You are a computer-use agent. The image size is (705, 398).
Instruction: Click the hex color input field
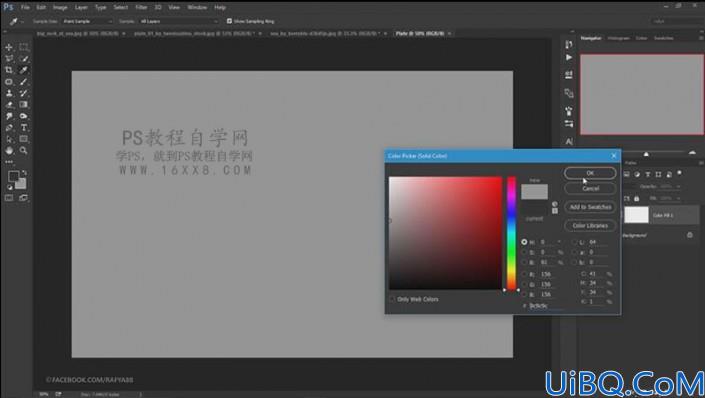click(546, 306)
